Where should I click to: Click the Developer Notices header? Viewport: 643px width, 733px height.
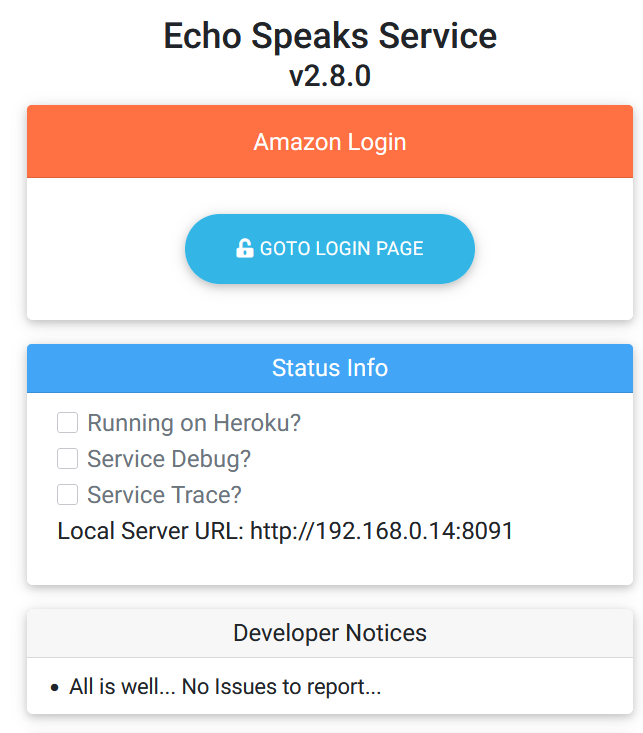coord(330,633)
